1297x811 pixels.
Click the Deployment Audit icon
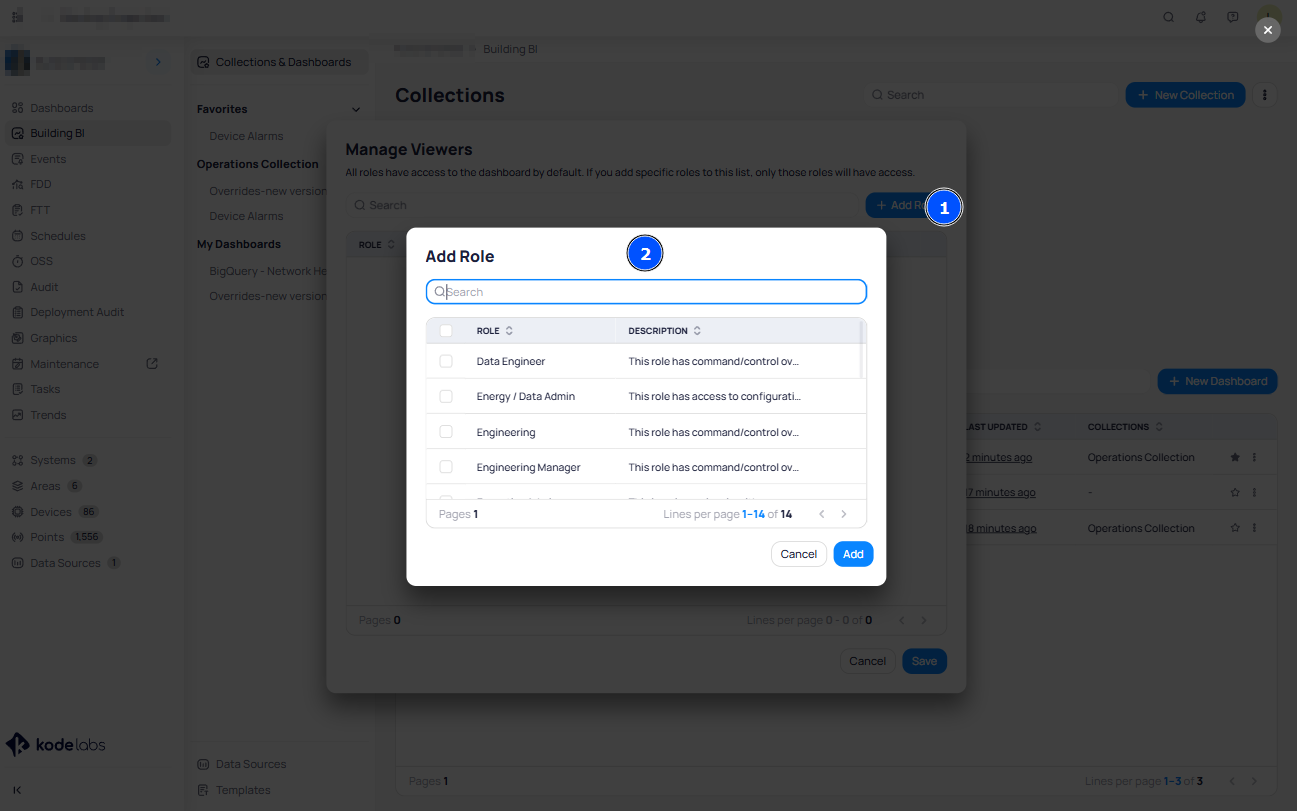point(18,312)
